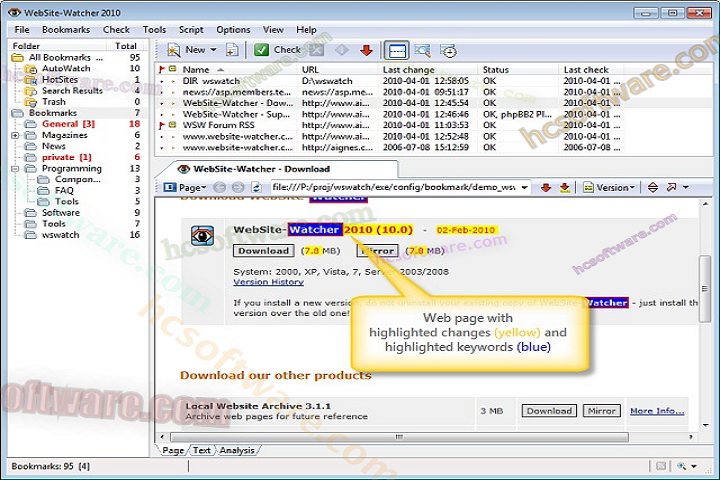Open the New bookmark toolbar button
720x480 pixels.
click(x=186, y=50)
